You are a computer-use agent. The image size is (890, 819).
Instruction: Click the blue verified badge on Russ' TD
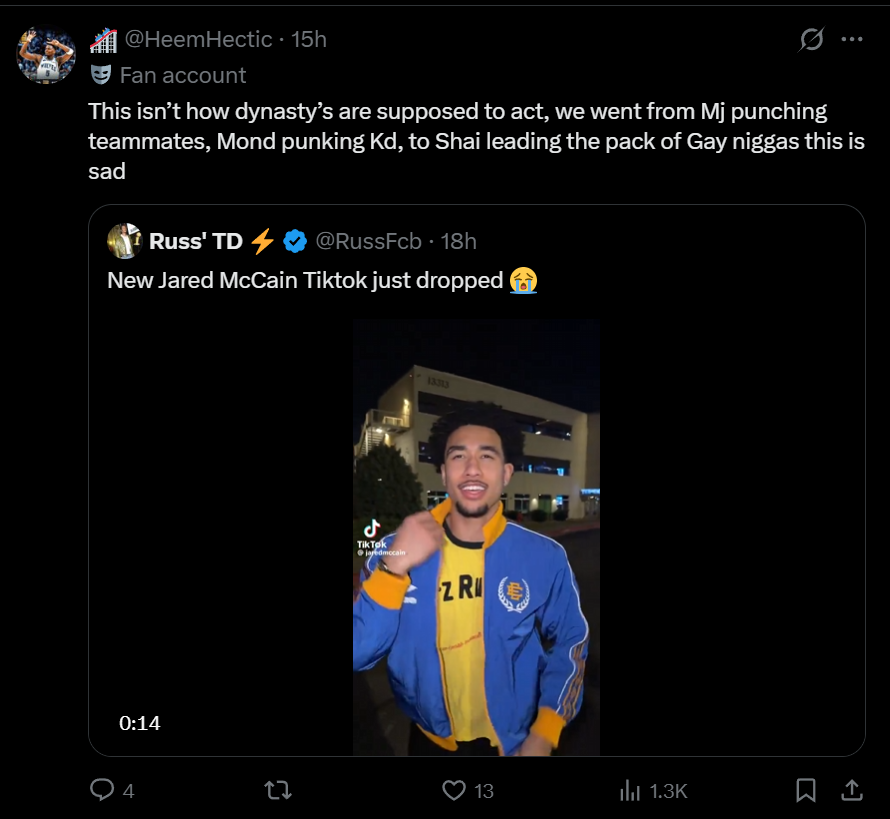295,241
